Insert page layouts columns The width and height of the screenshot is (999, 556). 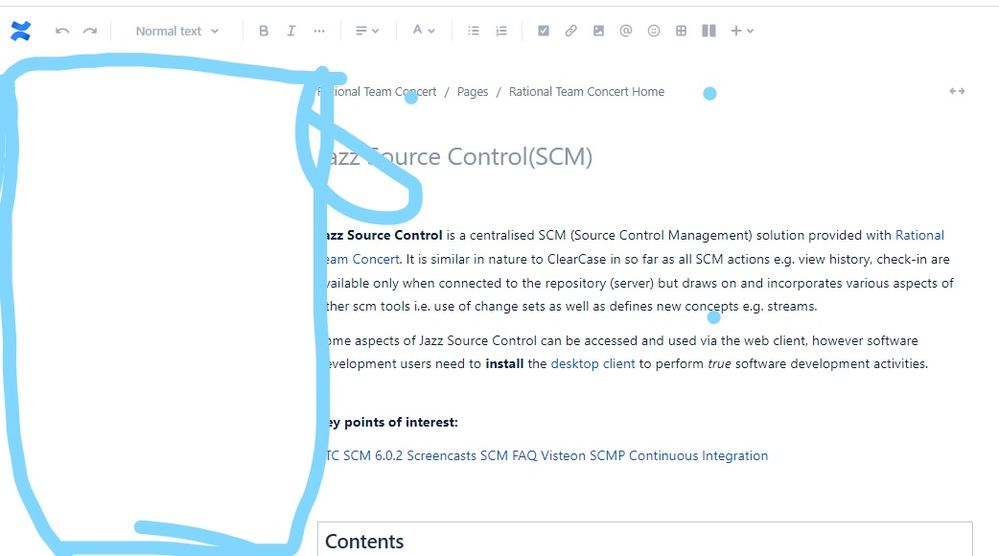click(x=709, y=31)
